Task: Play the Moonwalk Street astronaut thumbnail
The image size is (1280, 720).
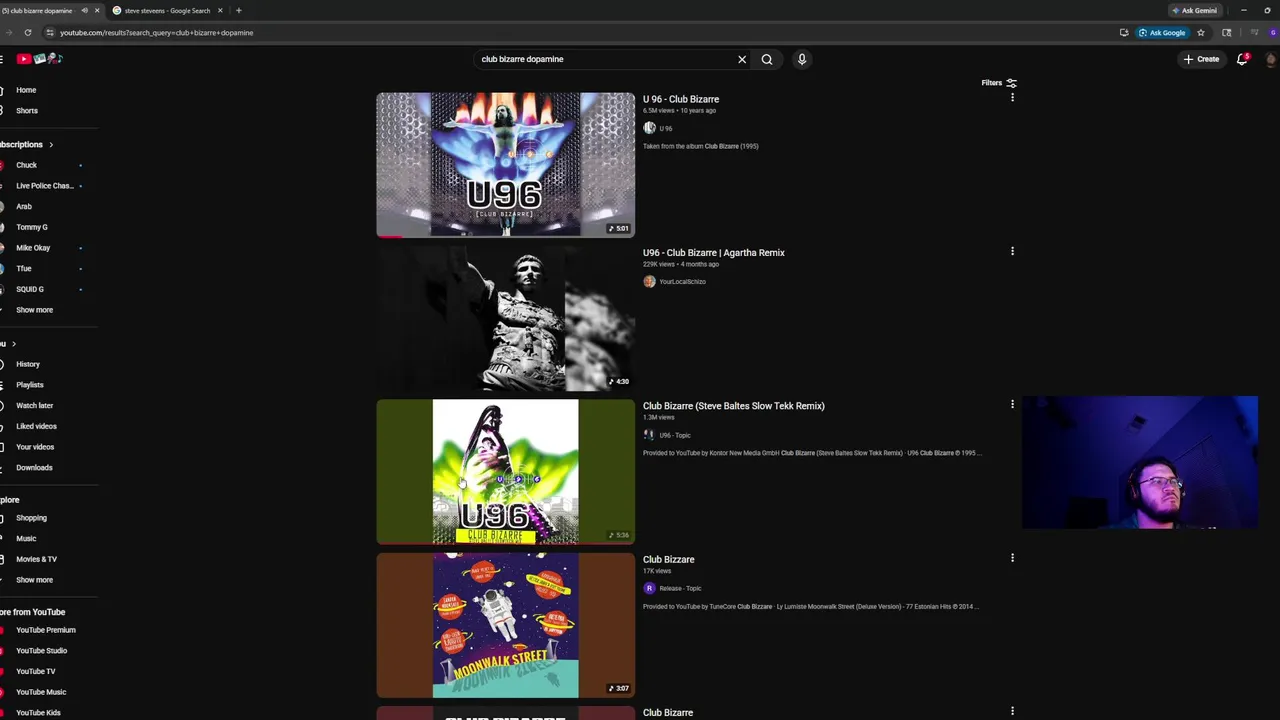Action: pyautogui.click(x=505, y=625)
